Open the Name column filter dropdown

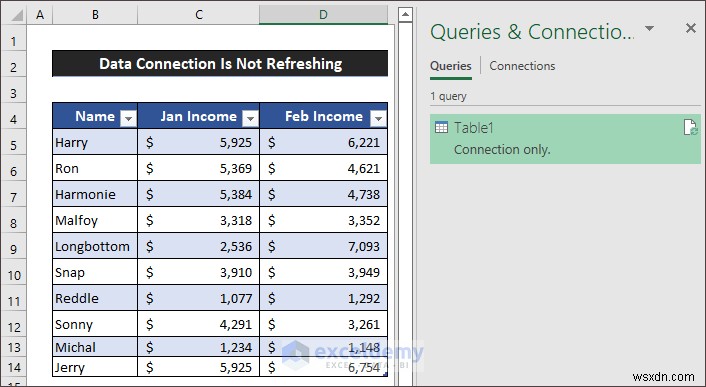click(x=128, y=118)
